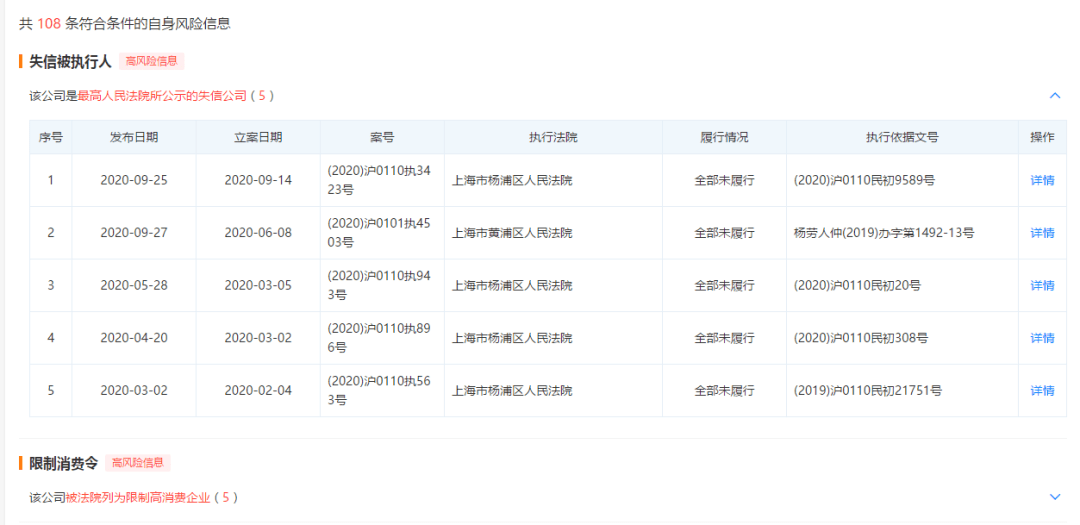Viewport: 1080px width, 525px height.
Task: Click 上海市杨浦区人民法院 in row 1
Action: 512,181
